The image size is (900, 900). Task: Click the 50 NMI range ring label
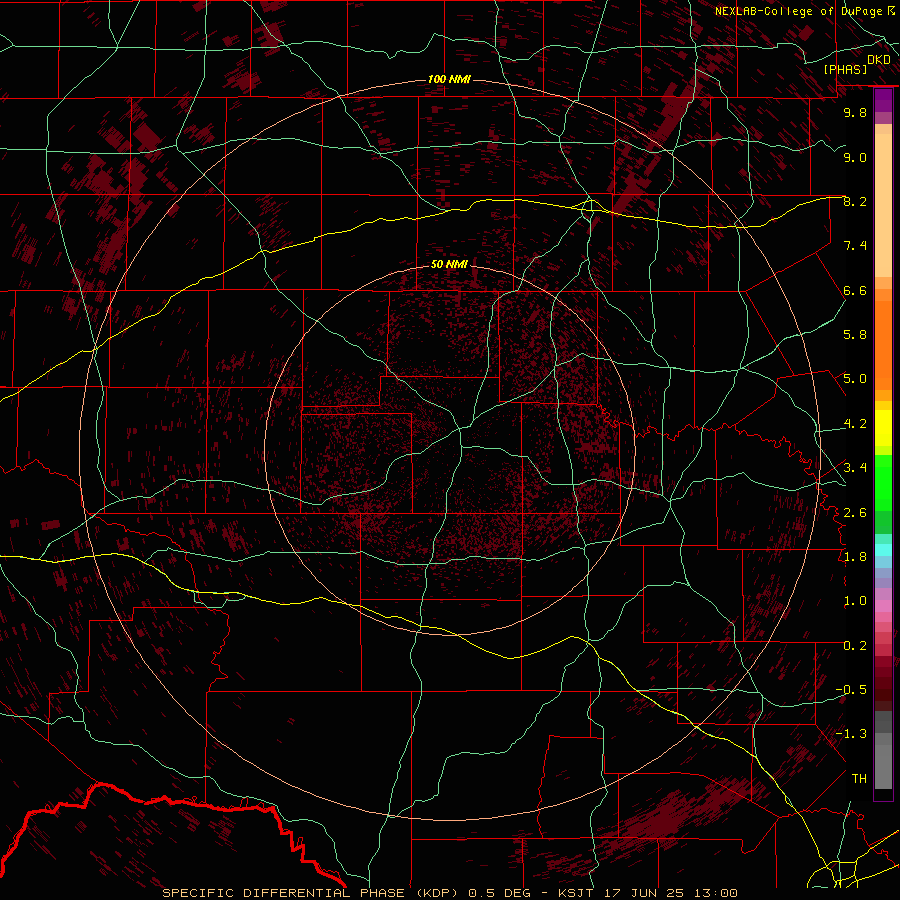[x=449, y=264]
